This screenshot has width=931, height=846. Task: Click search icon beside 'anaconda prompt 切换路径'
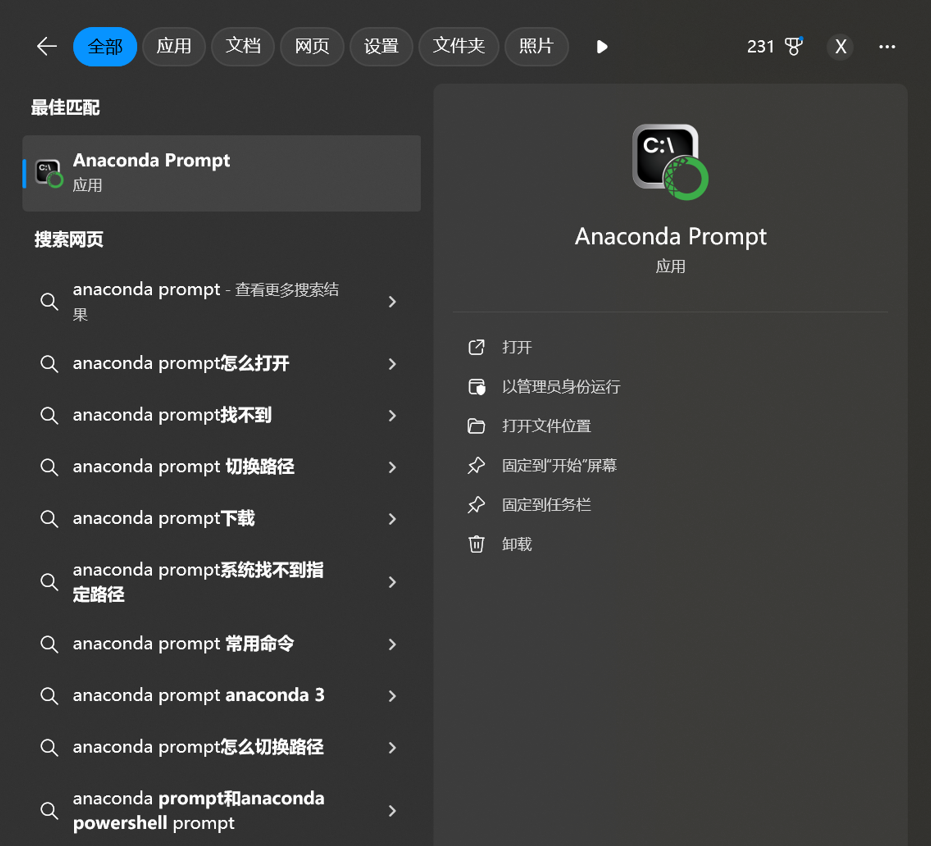[49, 467]
